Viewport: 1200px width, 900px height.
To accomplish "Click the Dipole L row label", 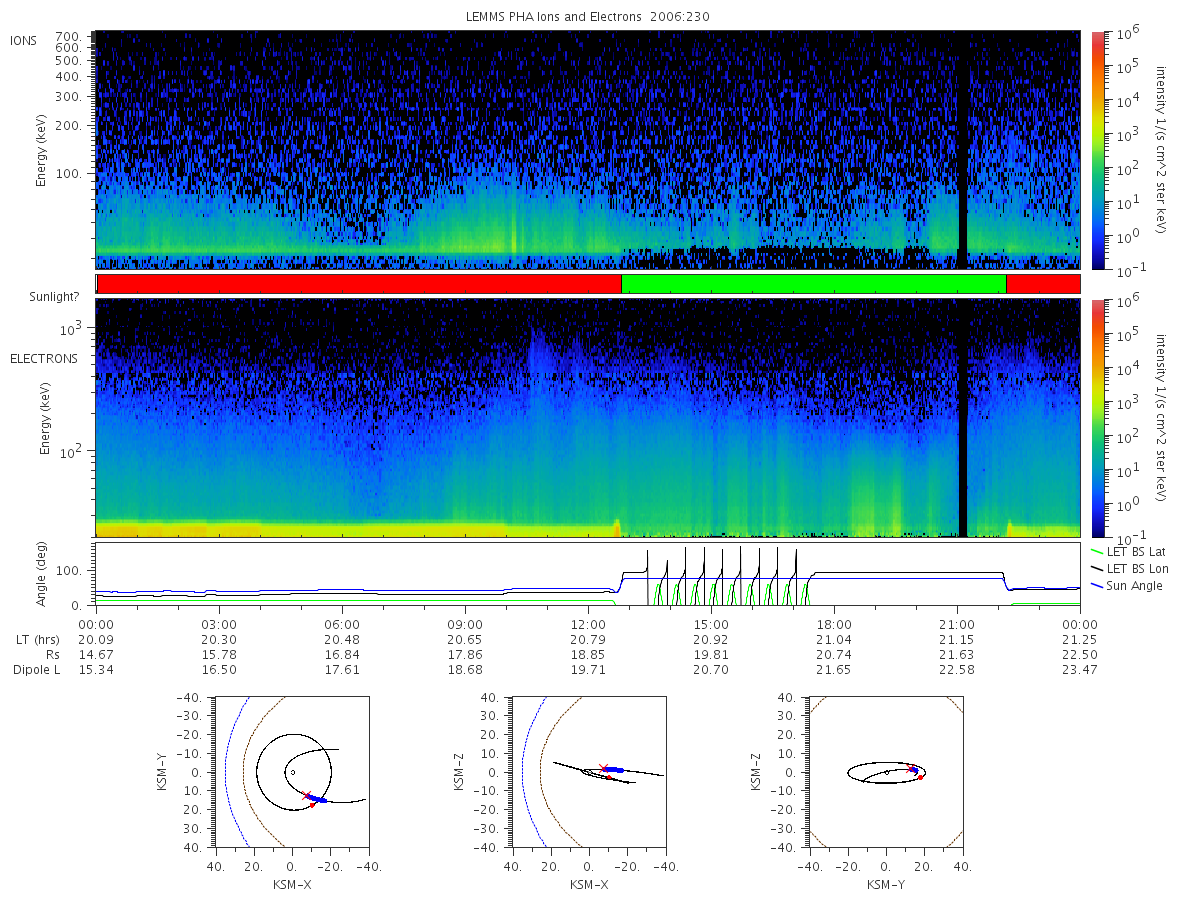I will [x=36, y=670].
